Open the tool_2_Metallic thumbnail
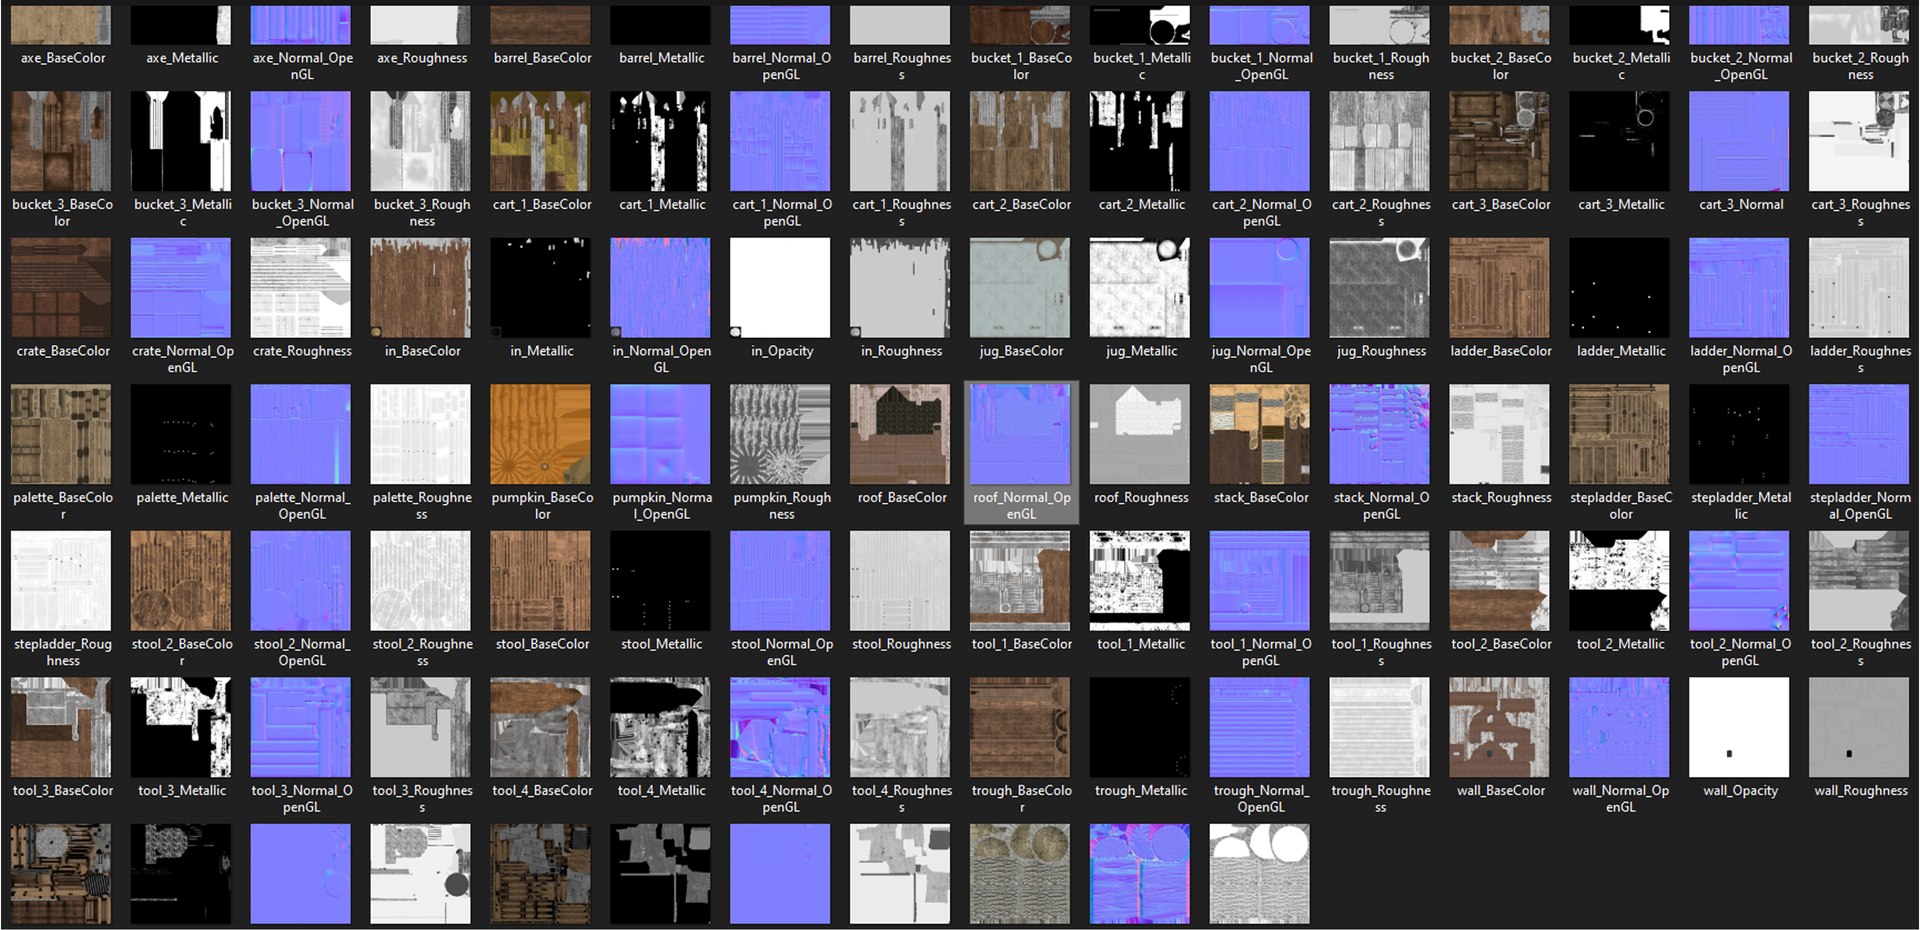 1620,581
